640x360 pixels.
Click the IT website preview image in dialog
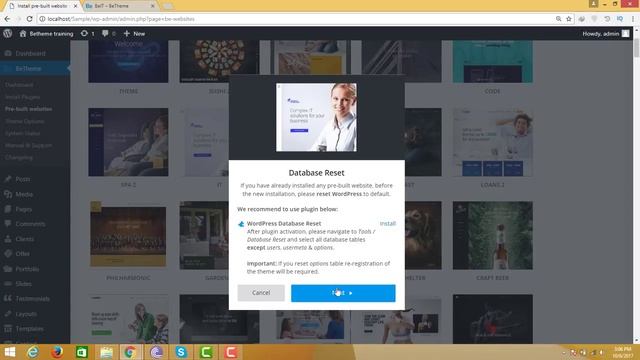point(316,117)
